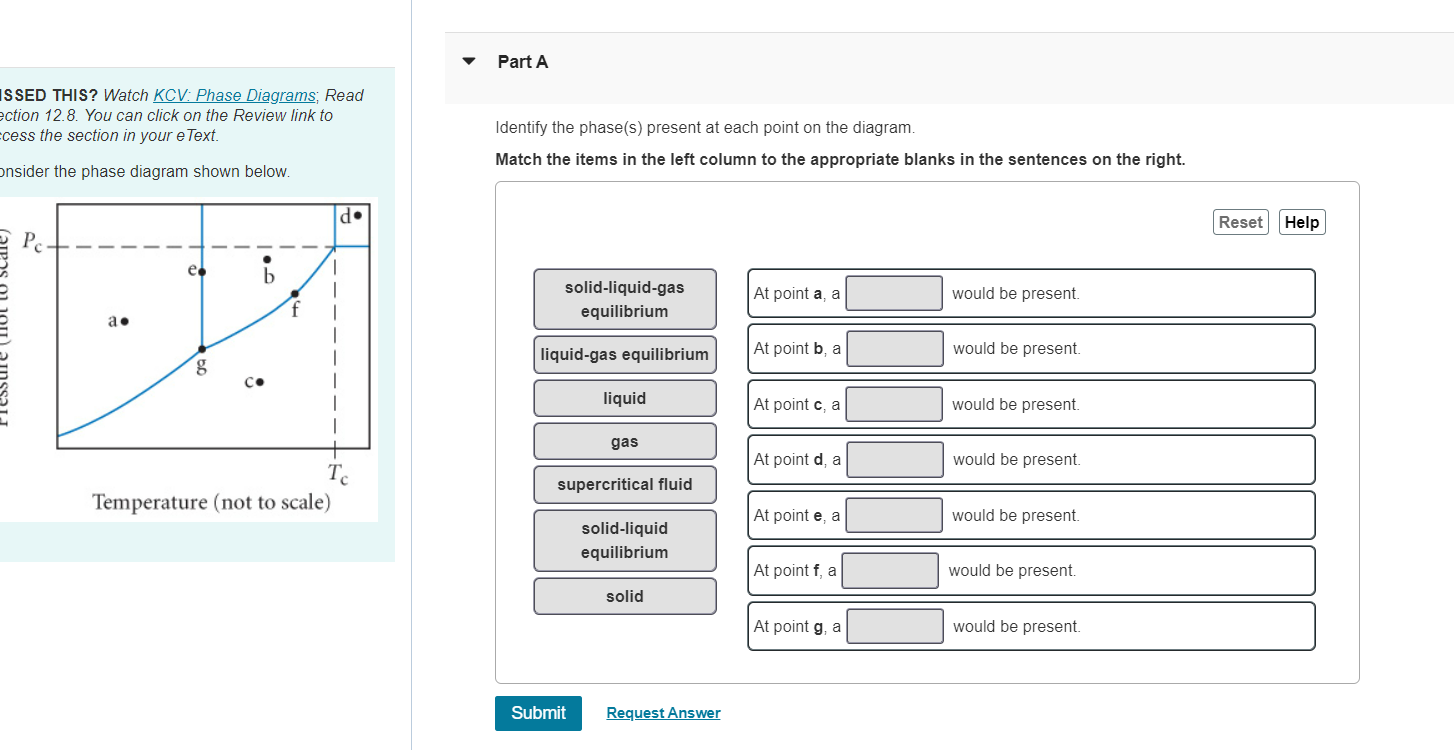Click the blank for point e
This screenshot has height=750, width=1454.
pyautogui.click(x=895, y=515)
